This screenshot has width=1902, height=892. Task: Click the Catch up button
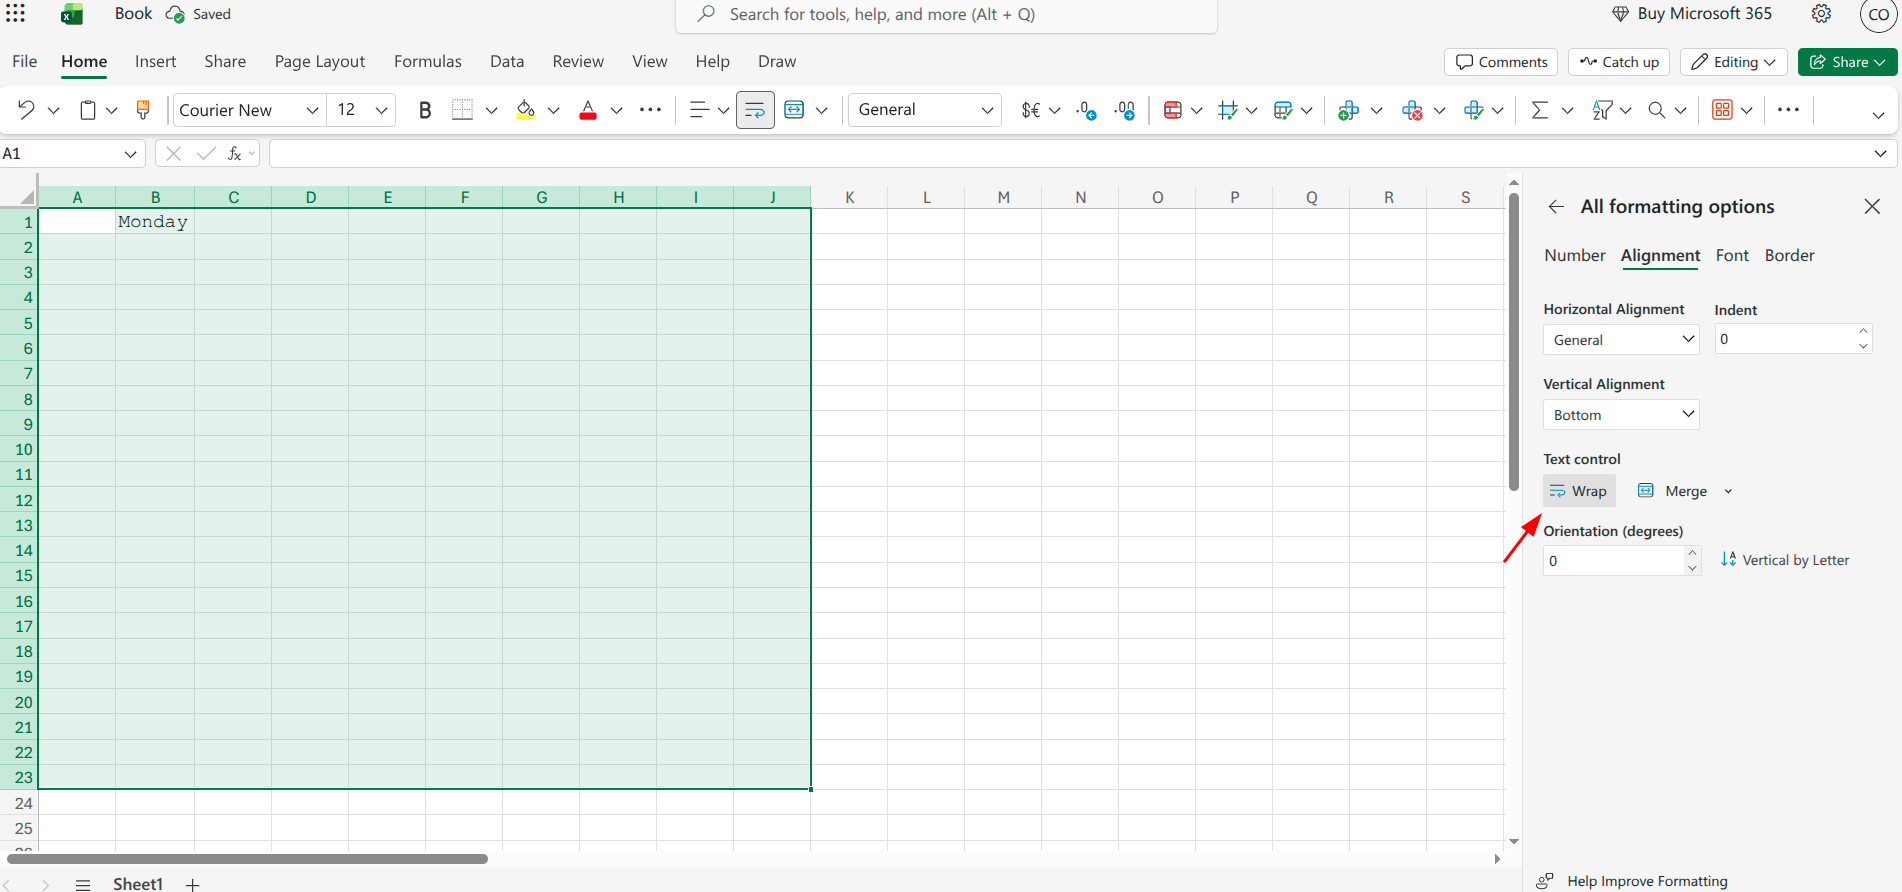tap(1619, 62)
